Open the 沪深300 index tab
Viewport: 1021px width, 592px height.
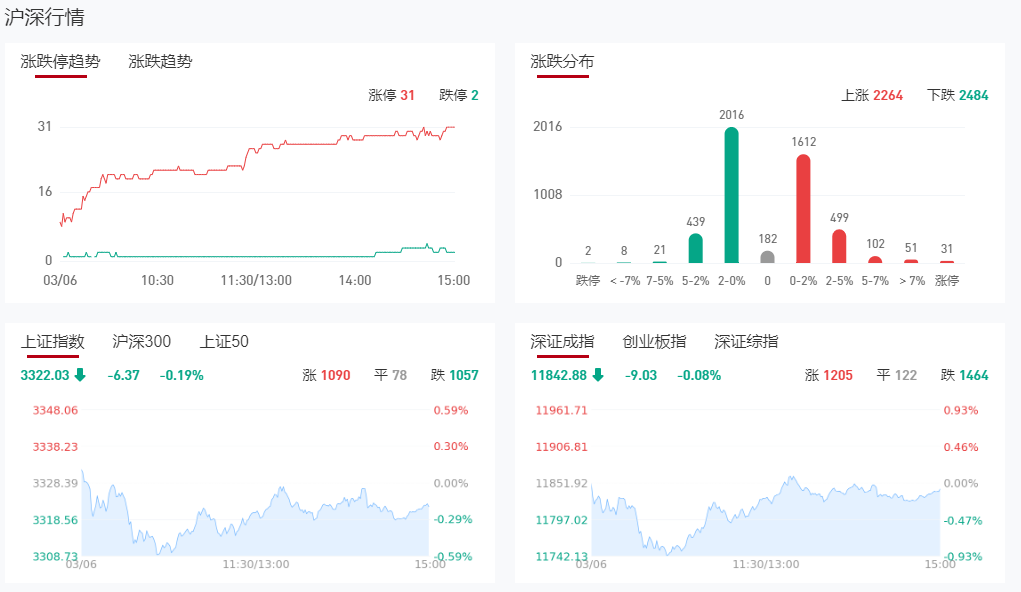click(x=141, y=341)
